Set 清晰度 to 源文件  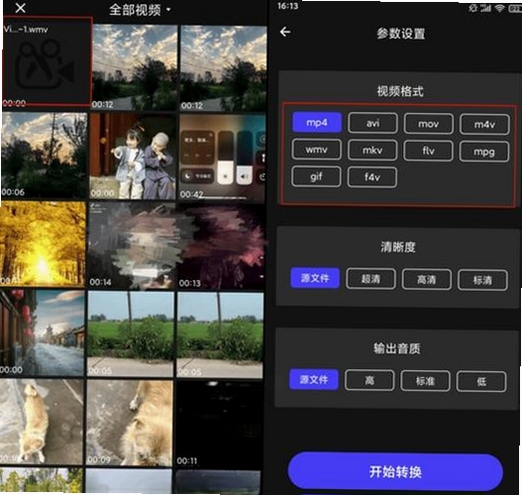click(315, 278)
